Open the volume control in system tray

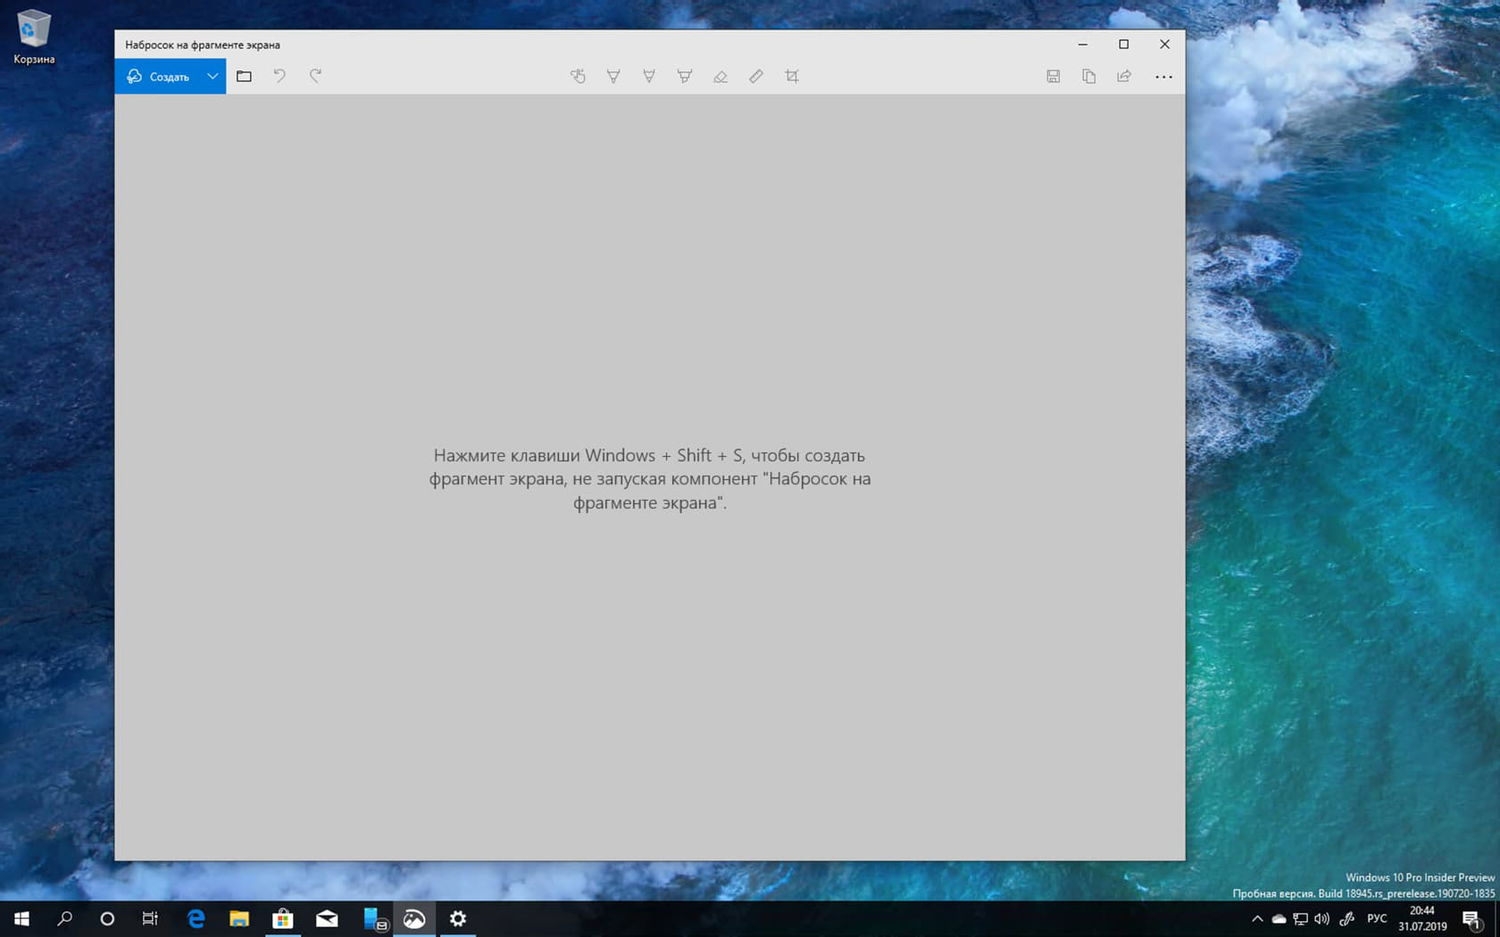pos(1322,919)
